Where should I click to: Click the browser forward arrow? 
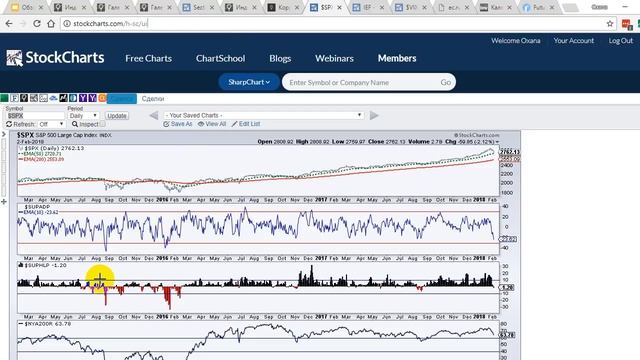[22, 24]
